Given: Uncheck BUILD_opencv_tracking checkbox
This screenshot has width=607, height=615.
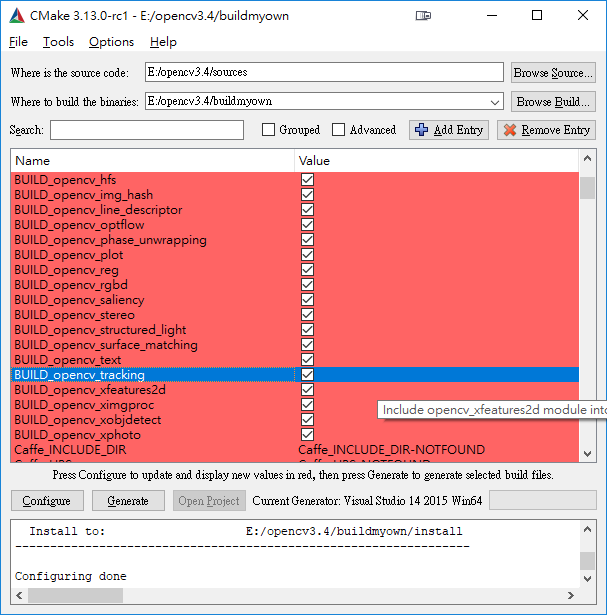Looking at the screenshot, I should click(307, 375).
